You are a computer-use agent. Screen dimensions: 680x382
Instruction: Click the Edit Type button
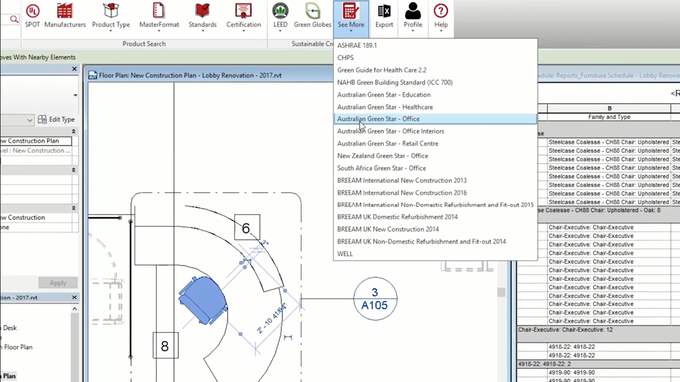(56, 119)
